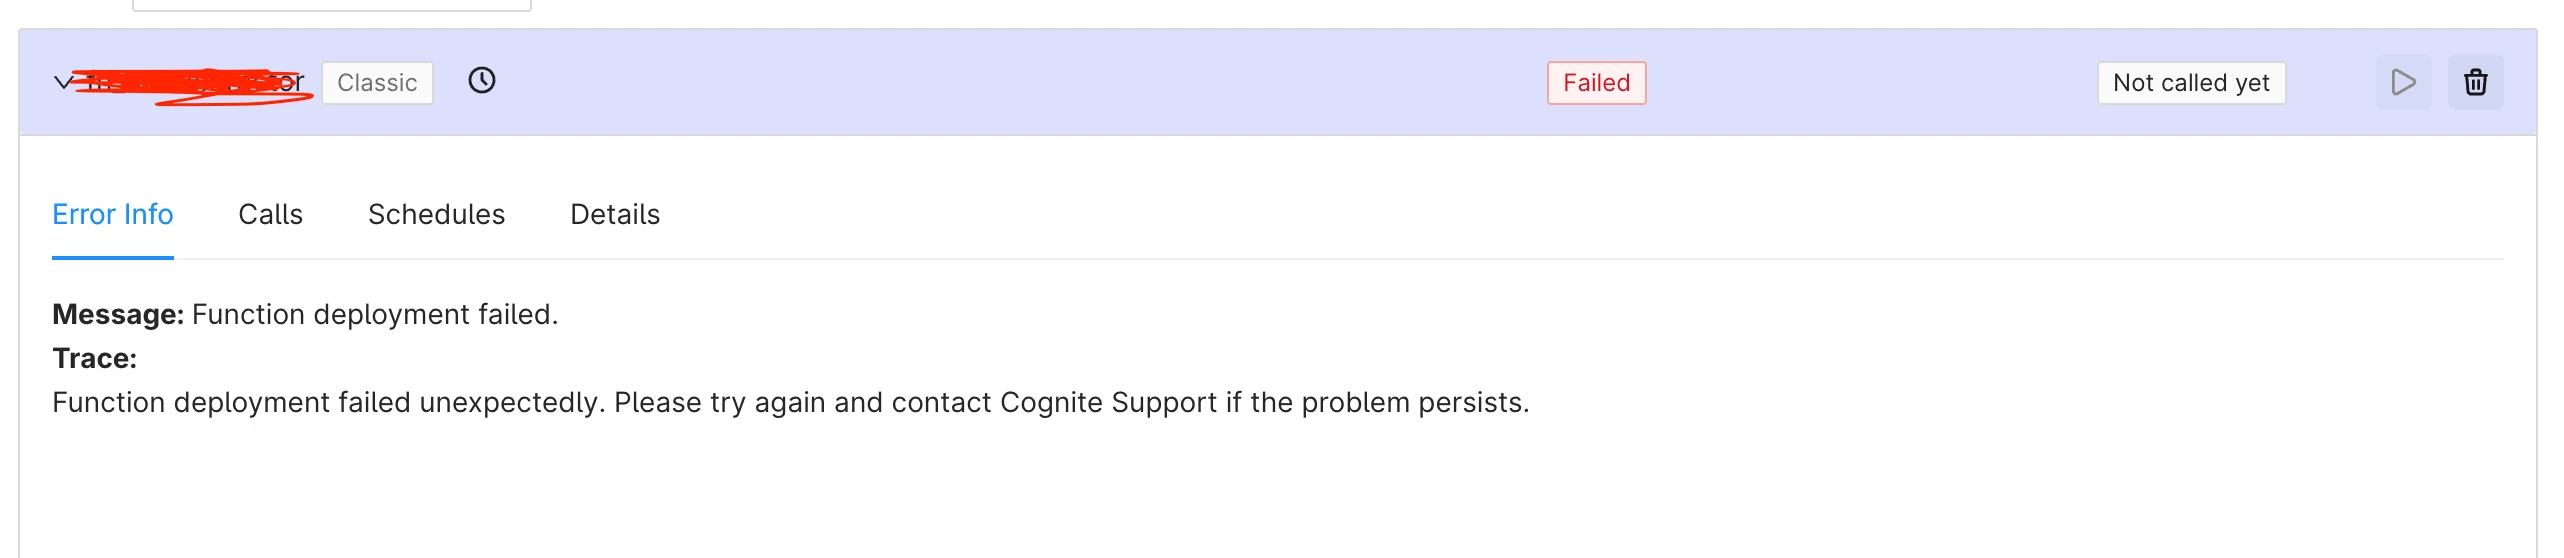Click the empty area of the function header

[1000, 82]
